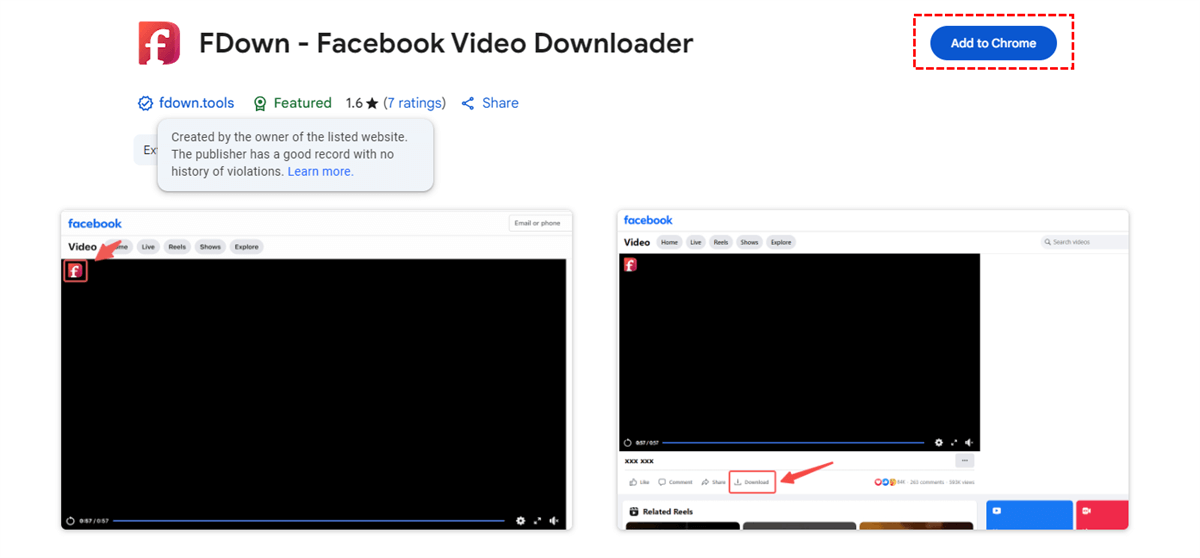The width and height of the screenshot is (1200, 558).
Task: Click the Featured award ribbon icon
Action: [260, 103]
